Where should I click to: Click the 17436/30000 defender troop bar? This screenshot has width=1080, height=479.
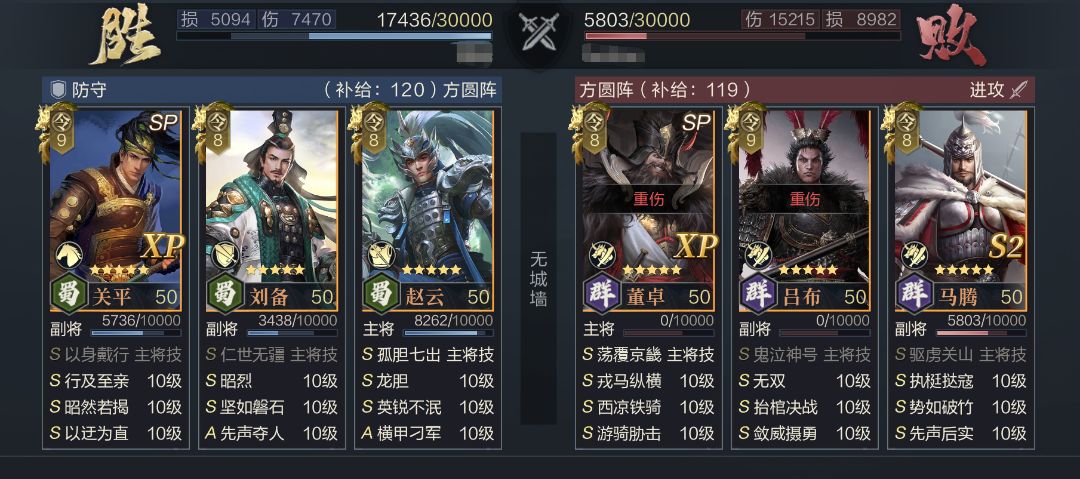click(334, 35)
